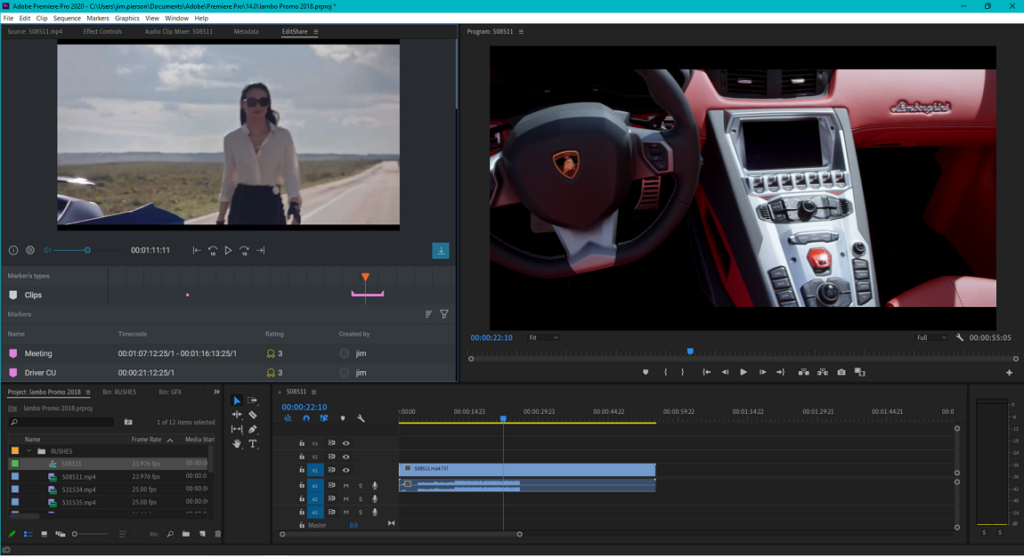Click the Comparison View icon
Viewport: 1024px width, 558px height.
(x=860, y=372)
